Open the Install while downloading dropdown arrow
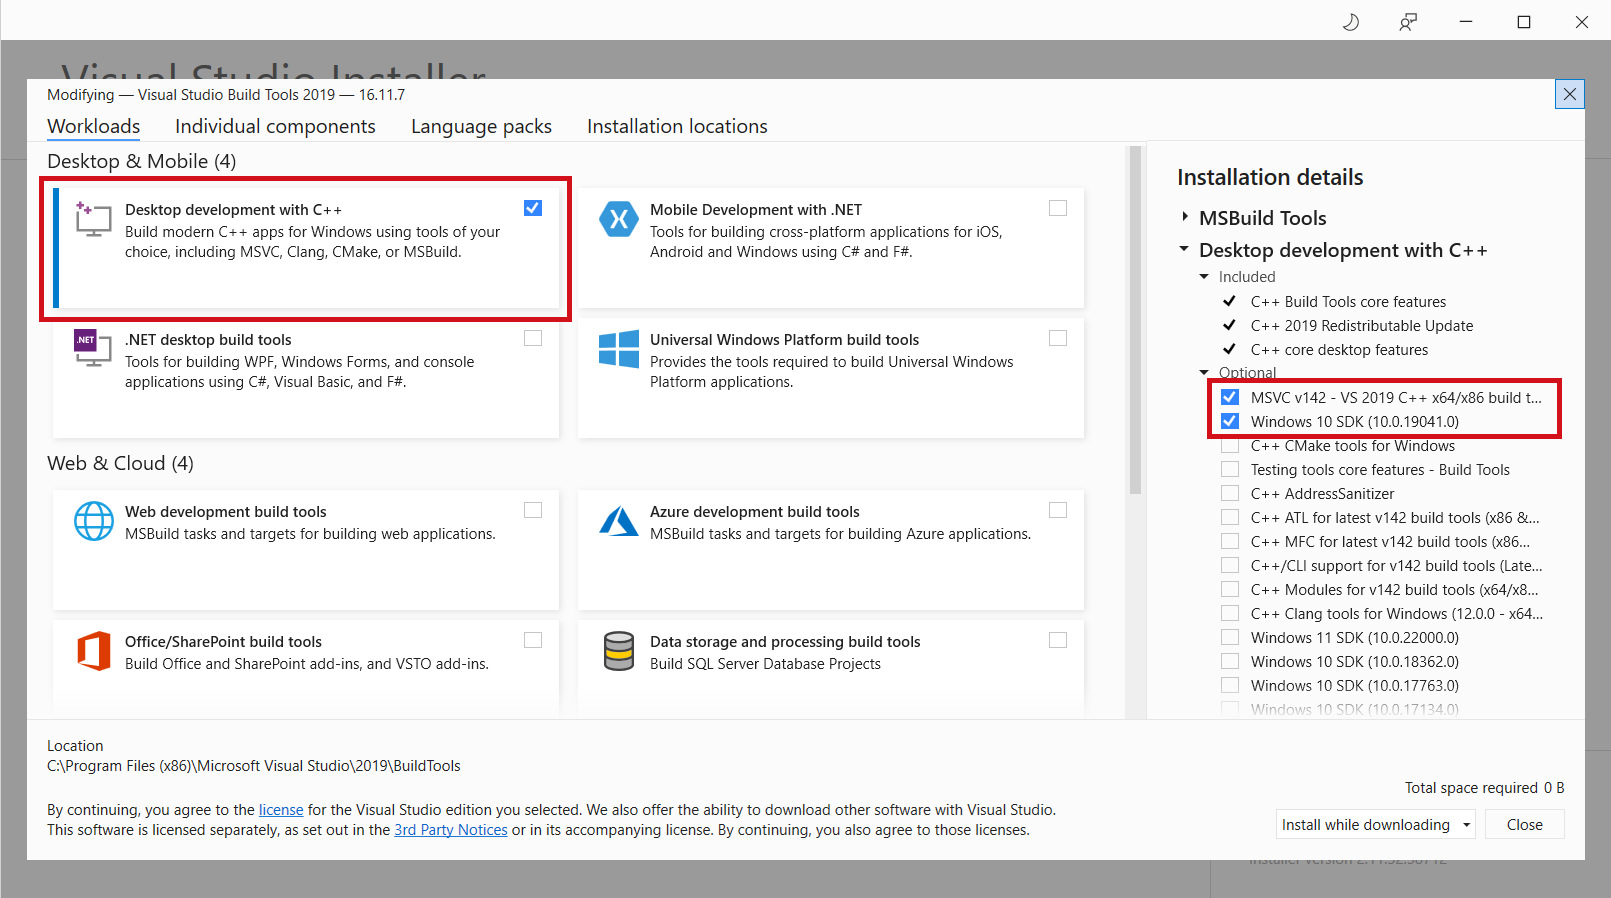This screenshot has height=898, width=1611. [1466, 825]
